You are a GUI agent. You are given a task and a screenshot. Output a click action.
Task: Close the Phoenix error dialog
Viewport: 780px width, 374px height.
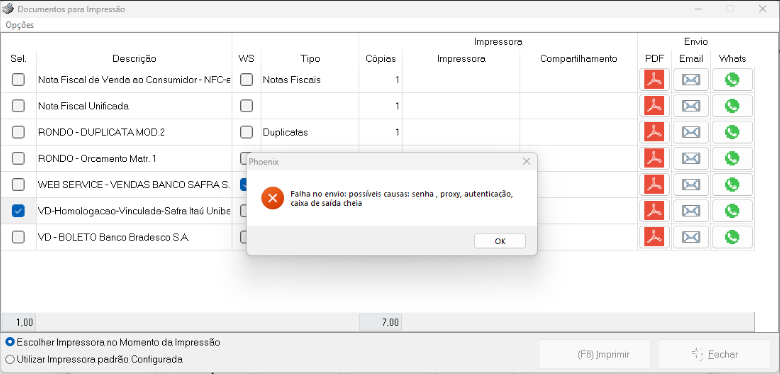(526, 162)
